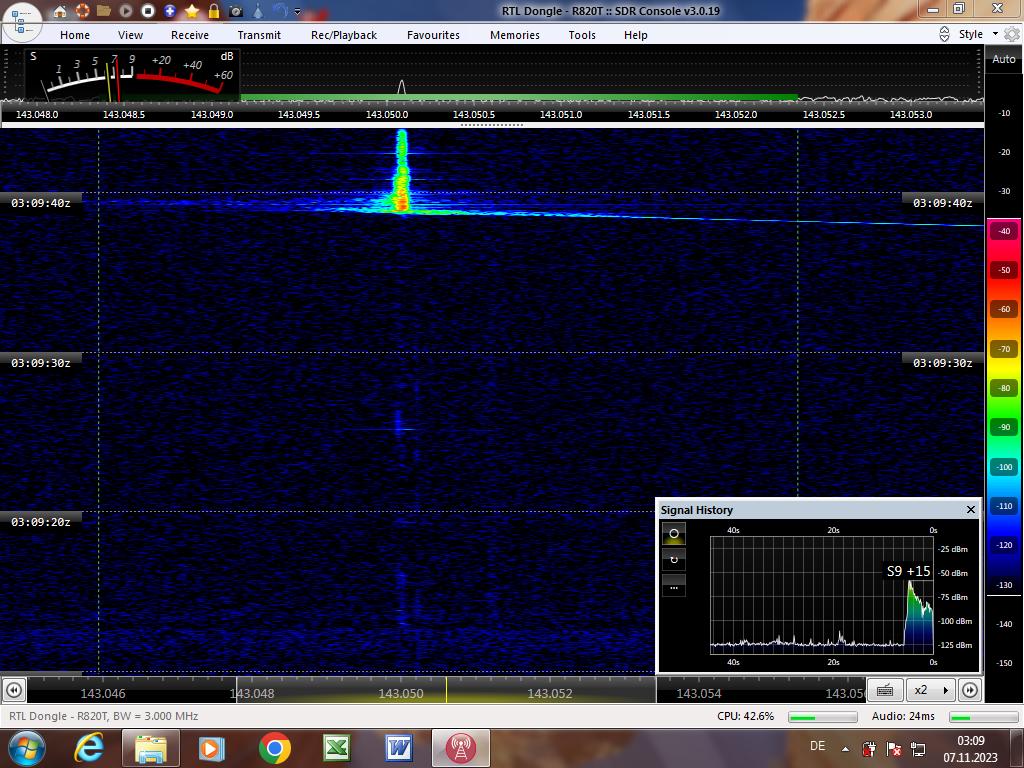Click the 143.052.0 frequency scale label
This screenshot has width=1024, height=768.
(736, 114)
